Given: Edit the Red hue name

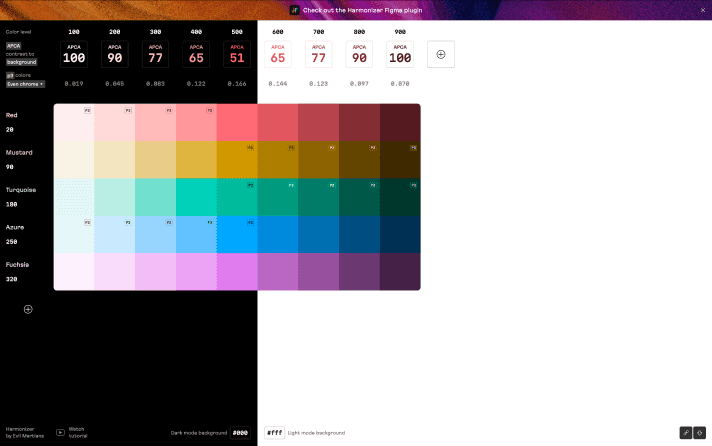Looking at the screenshot, I should [12, 115].
